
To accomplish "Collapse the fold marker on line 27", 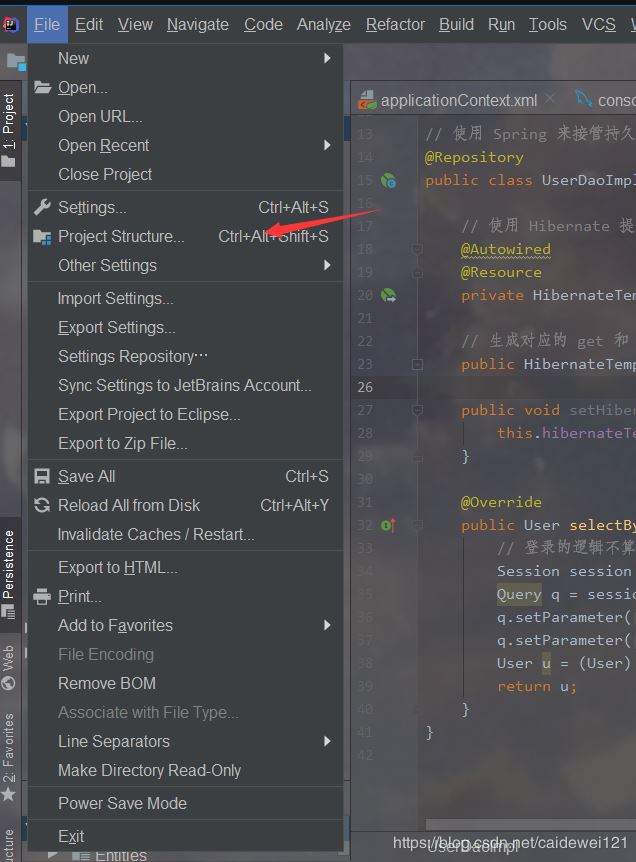I will click(417, 410).
